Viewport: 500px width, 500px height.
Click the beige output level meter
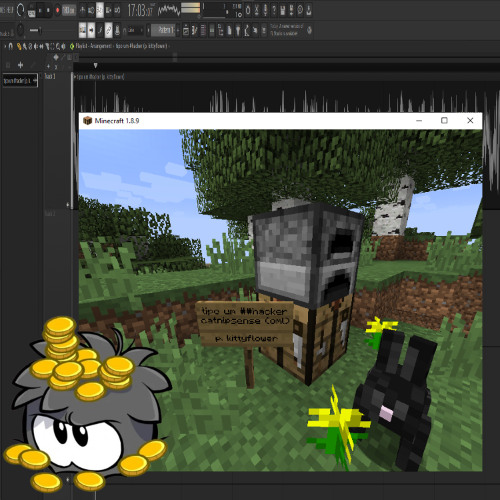pos(190,8)
